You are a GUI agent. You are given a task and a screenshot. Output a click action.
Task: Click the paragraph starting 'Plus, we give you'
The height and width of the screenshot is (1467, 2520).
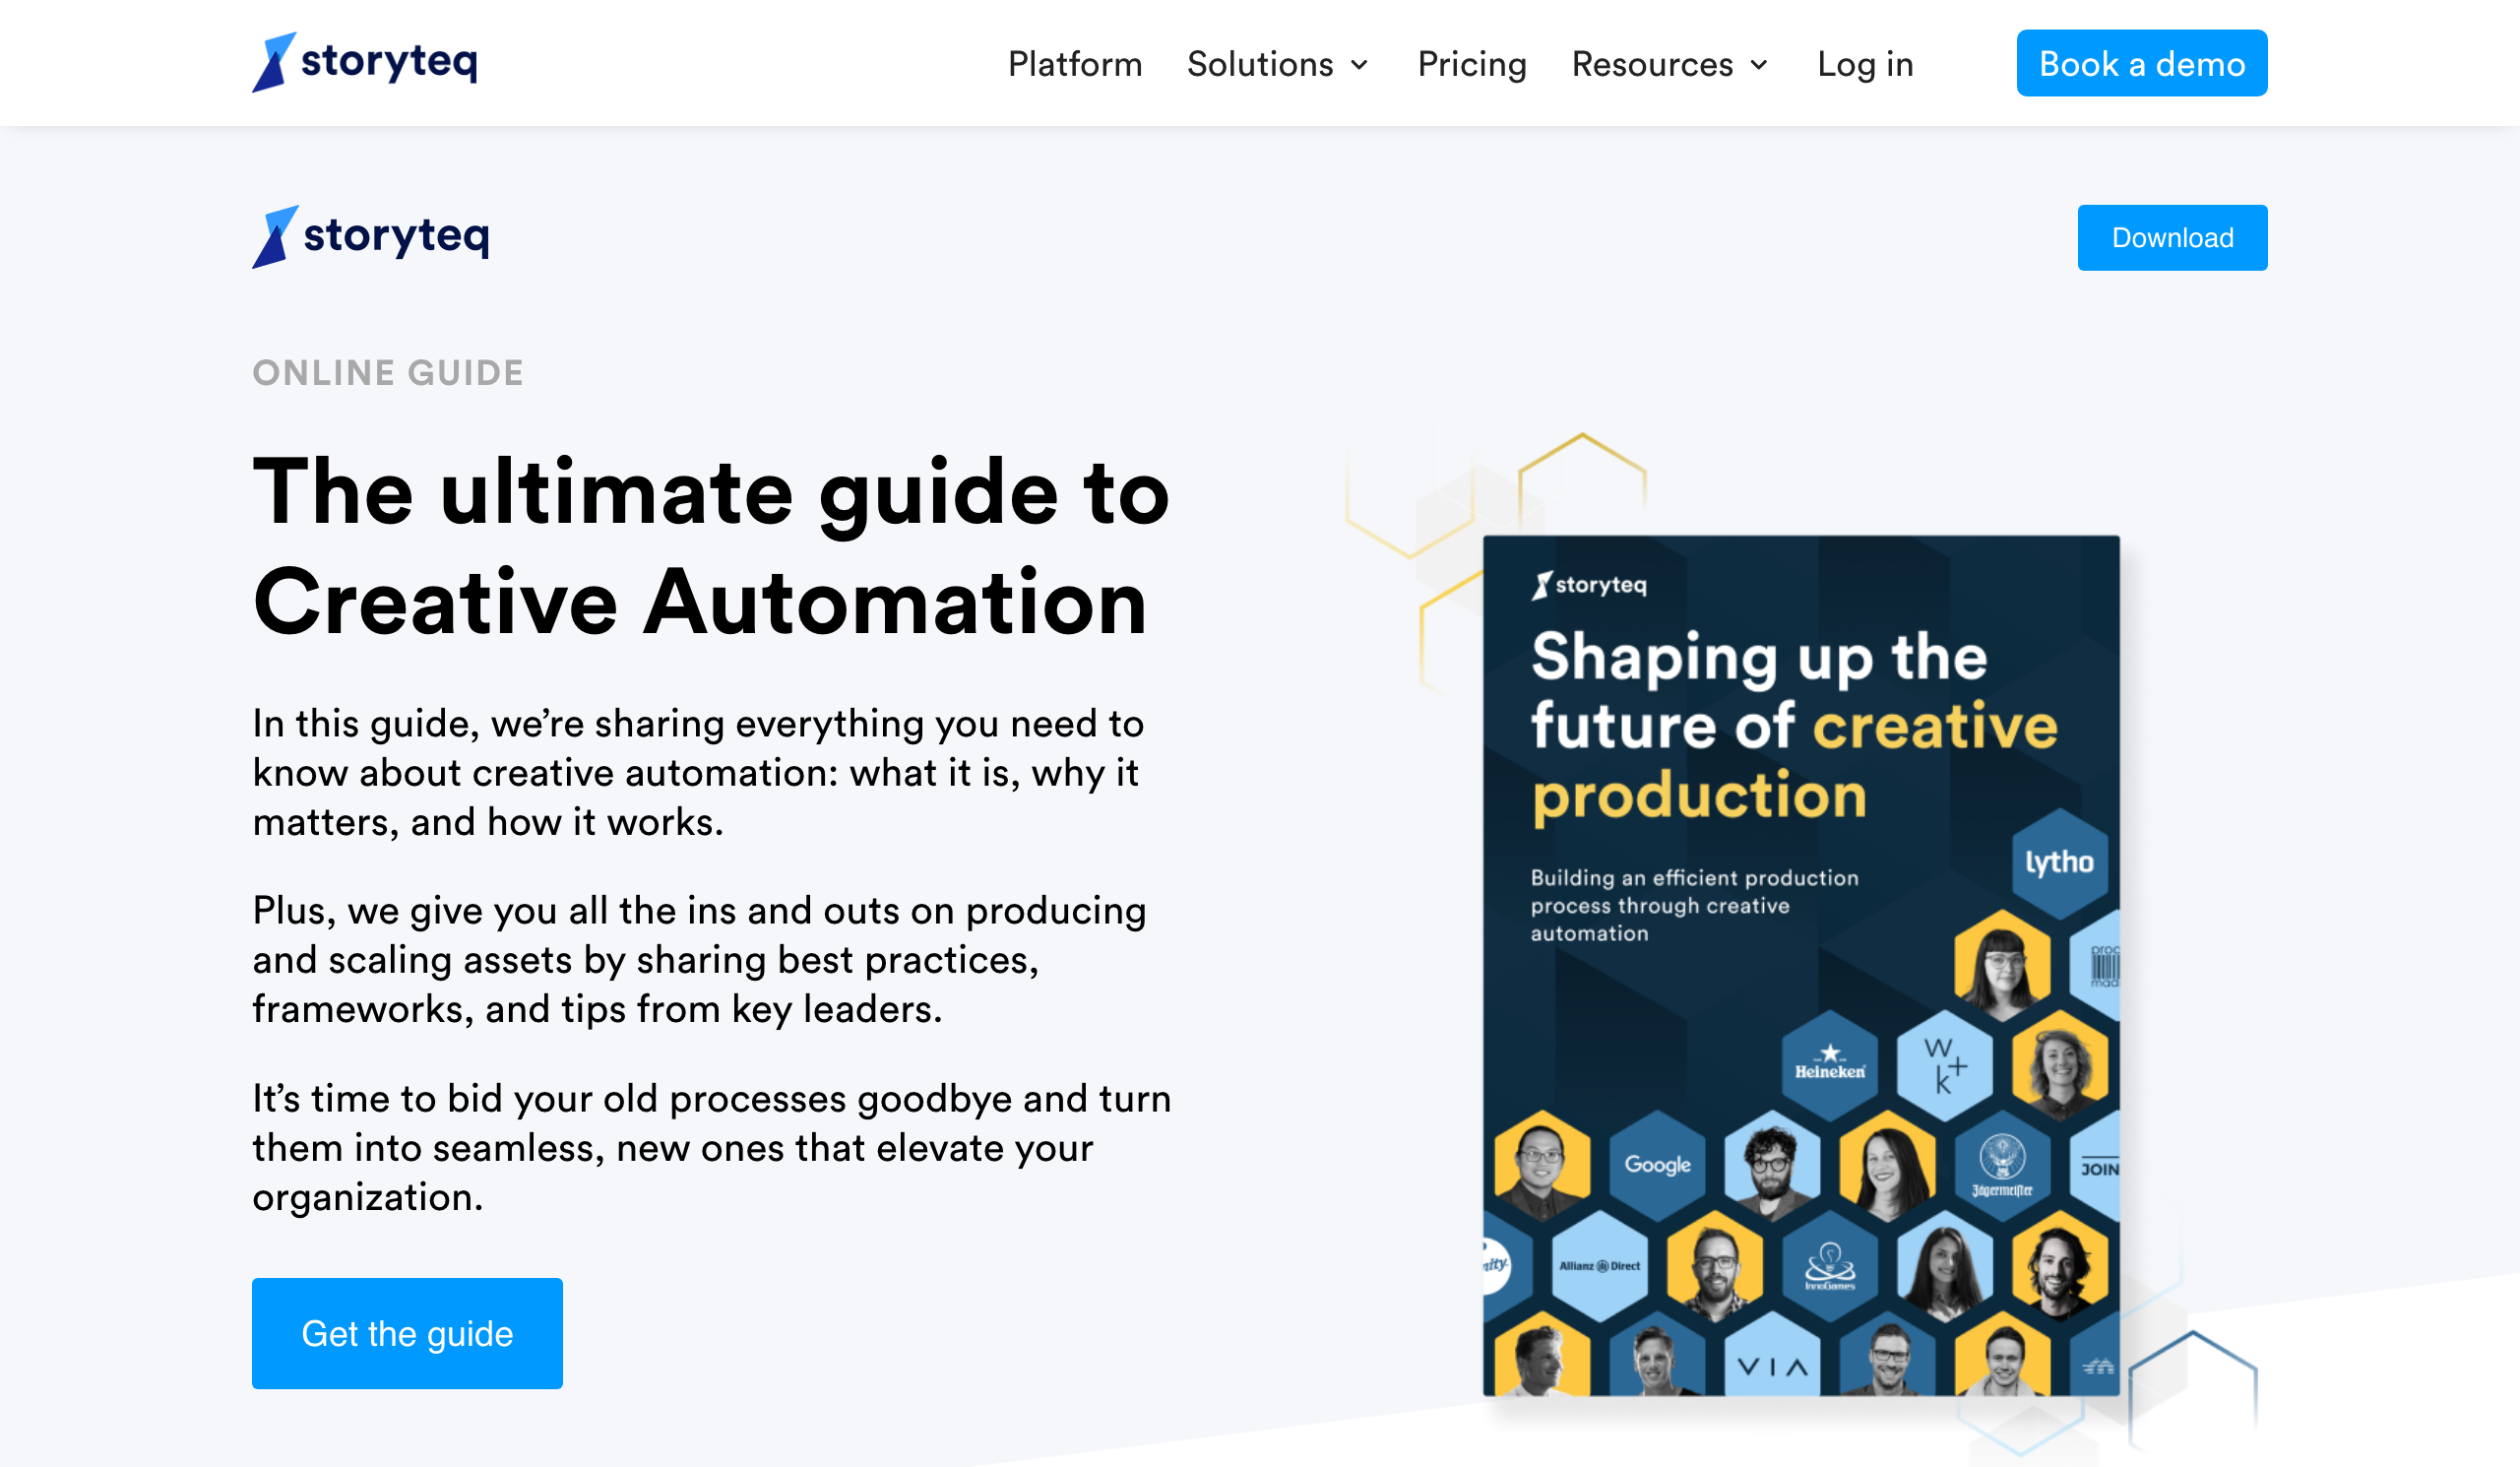(x=699, y=959)
